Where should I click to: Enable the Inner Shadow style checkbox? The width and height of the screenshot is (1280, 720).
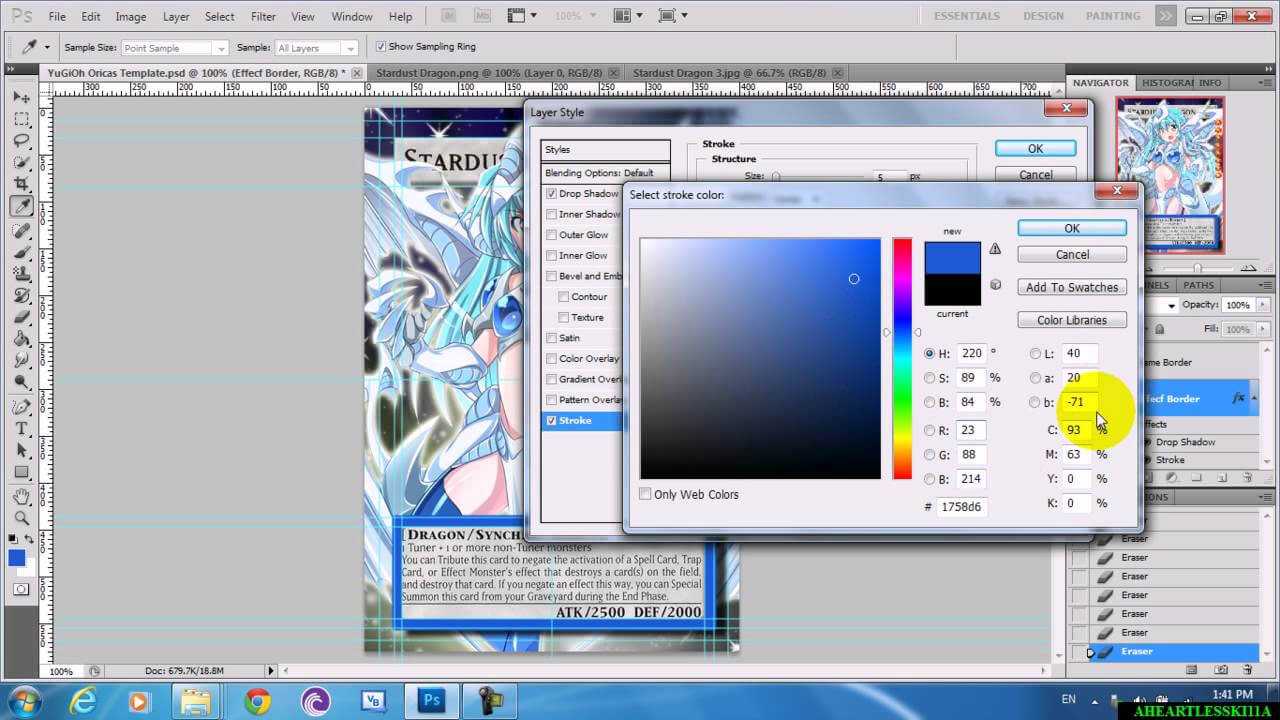[x=551, y=214]
